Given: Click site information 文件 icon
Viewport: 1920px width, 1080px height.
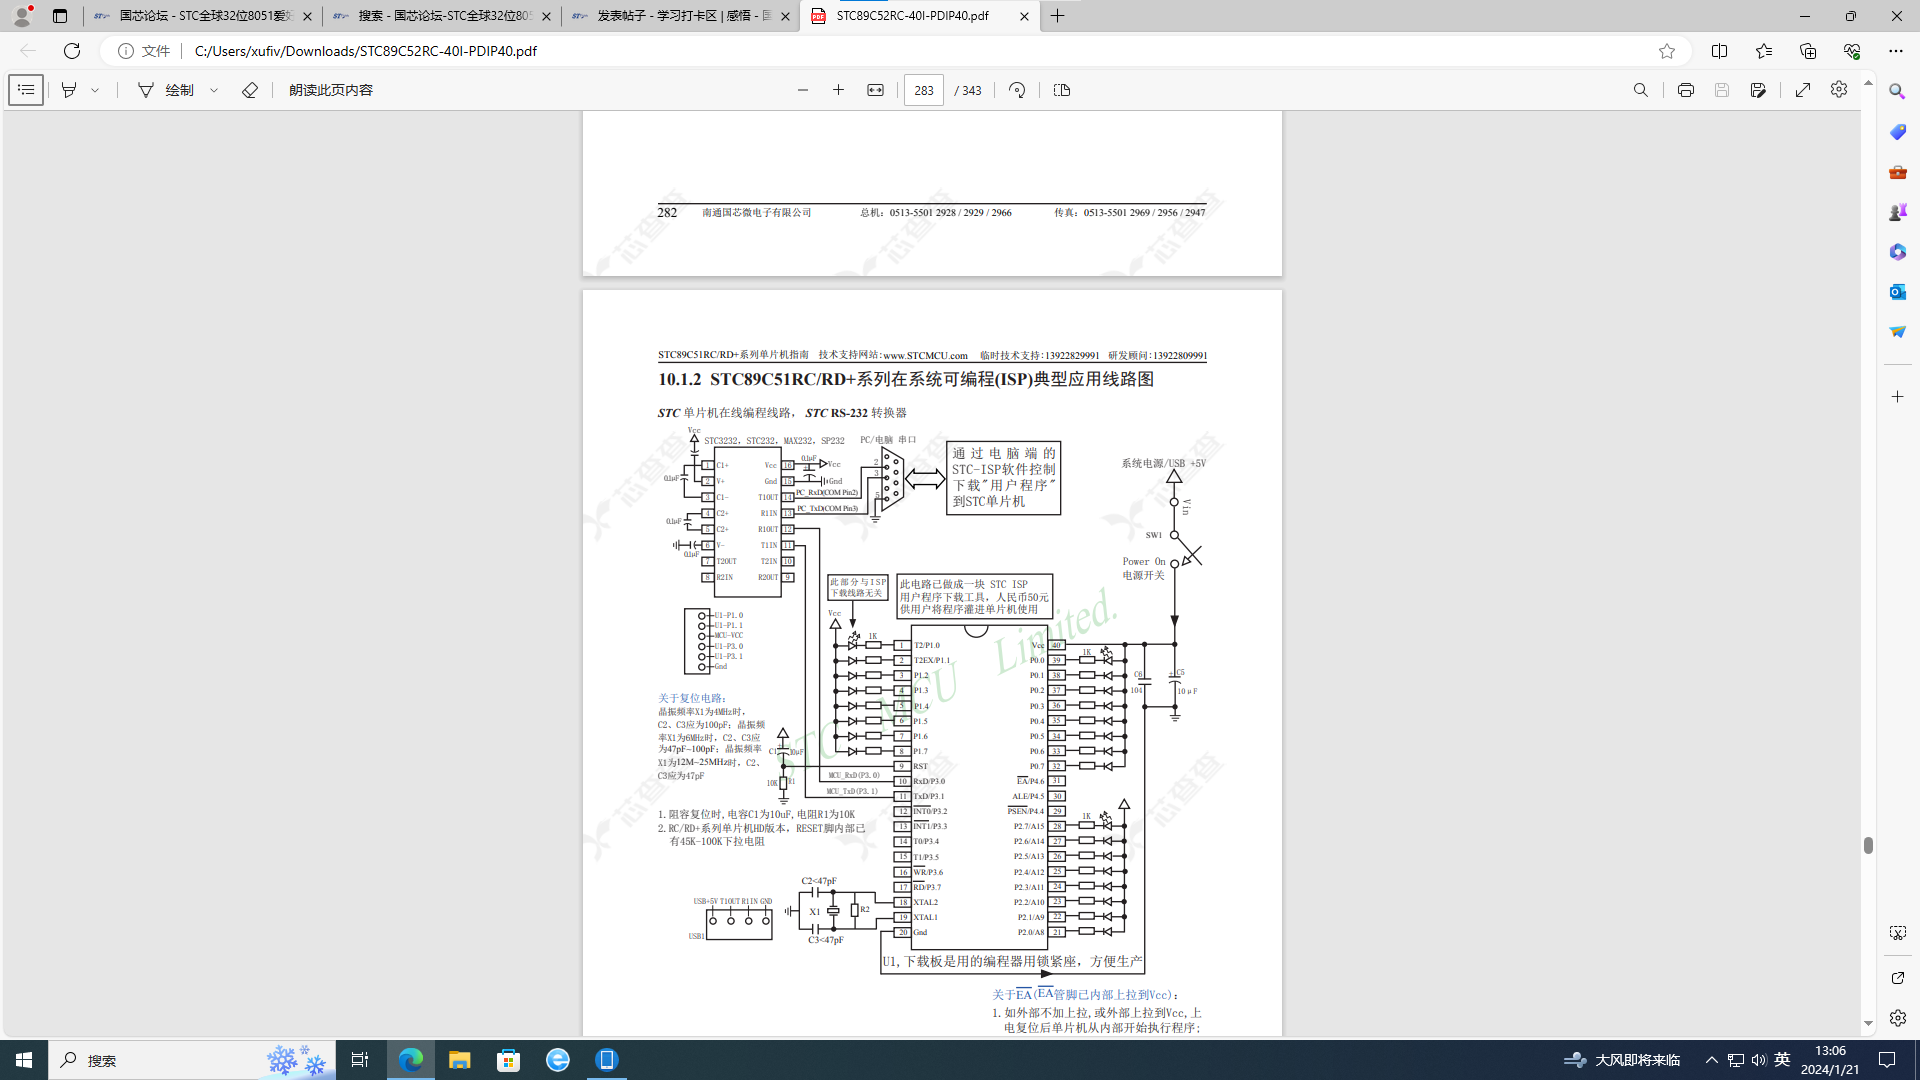Looking at the screenshot, I should (144, 51).
